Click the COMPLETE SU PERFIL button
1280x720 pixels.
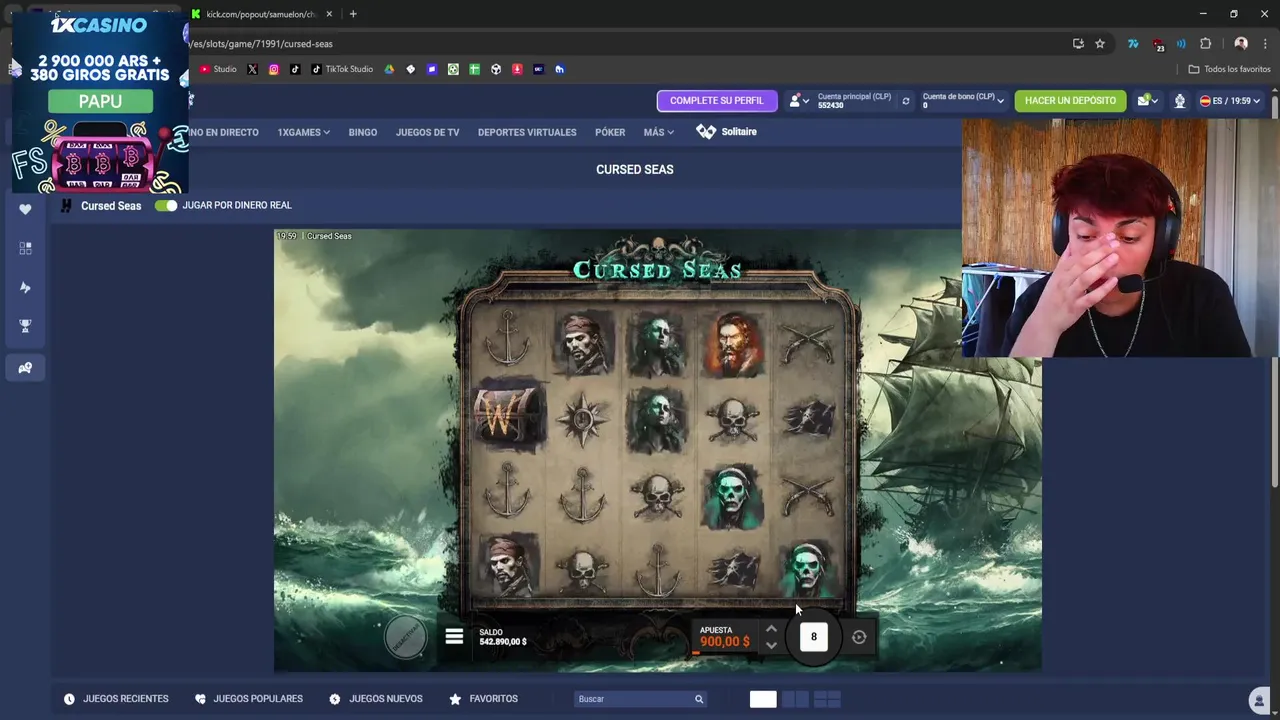coord(716,101)
